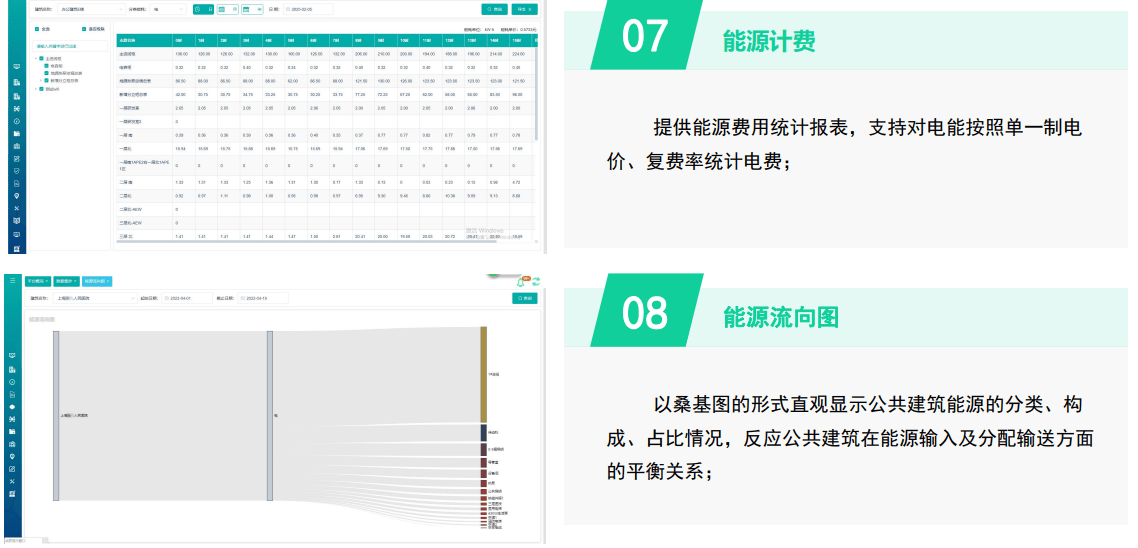The image size is (1138, 548).
Task: Open the start date picker showing 2022-04-01
Action: pos(187,298)
